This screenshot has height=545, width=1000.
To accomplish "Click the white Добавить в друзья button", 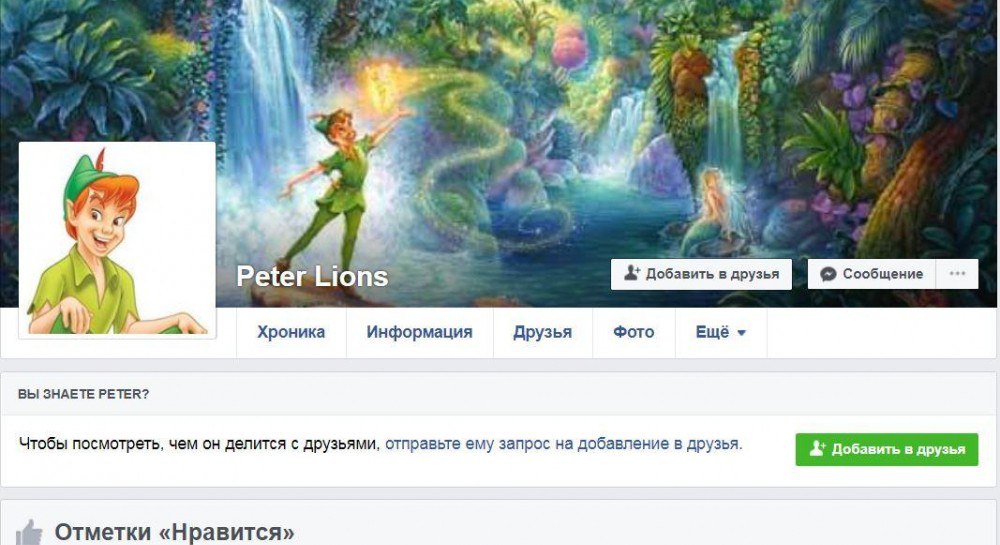I will [701, 274].
